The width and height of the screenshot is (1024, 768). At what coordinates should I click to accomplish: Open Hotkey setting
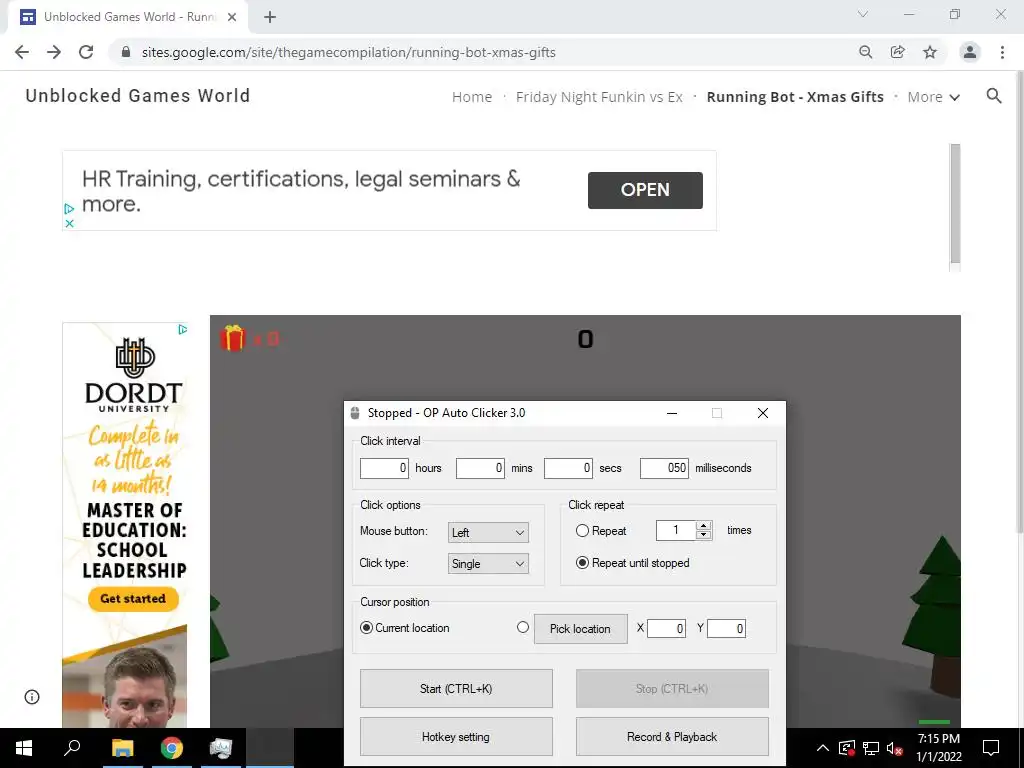(456, 737)
